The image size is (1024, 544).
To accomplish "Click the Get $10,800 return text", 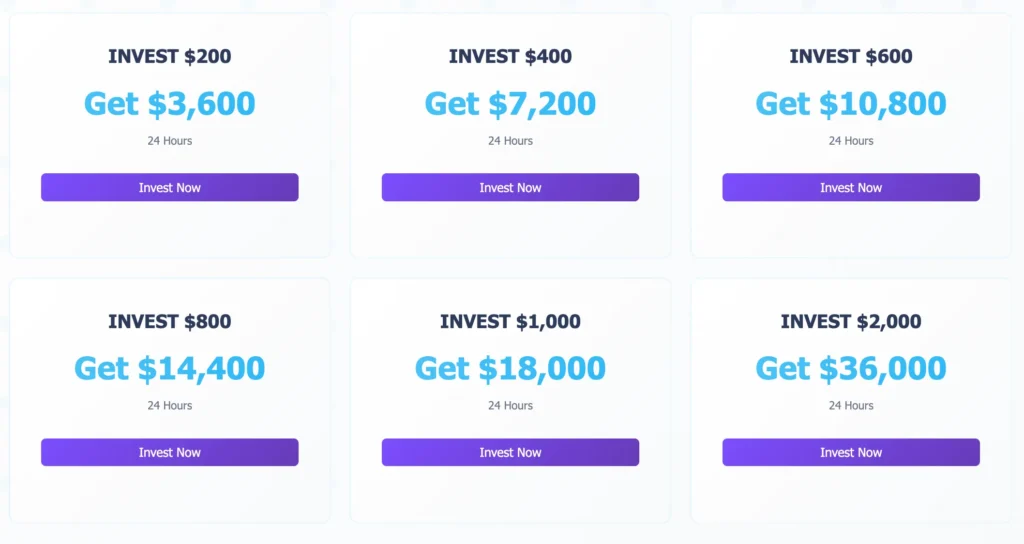I will point(850,103).
